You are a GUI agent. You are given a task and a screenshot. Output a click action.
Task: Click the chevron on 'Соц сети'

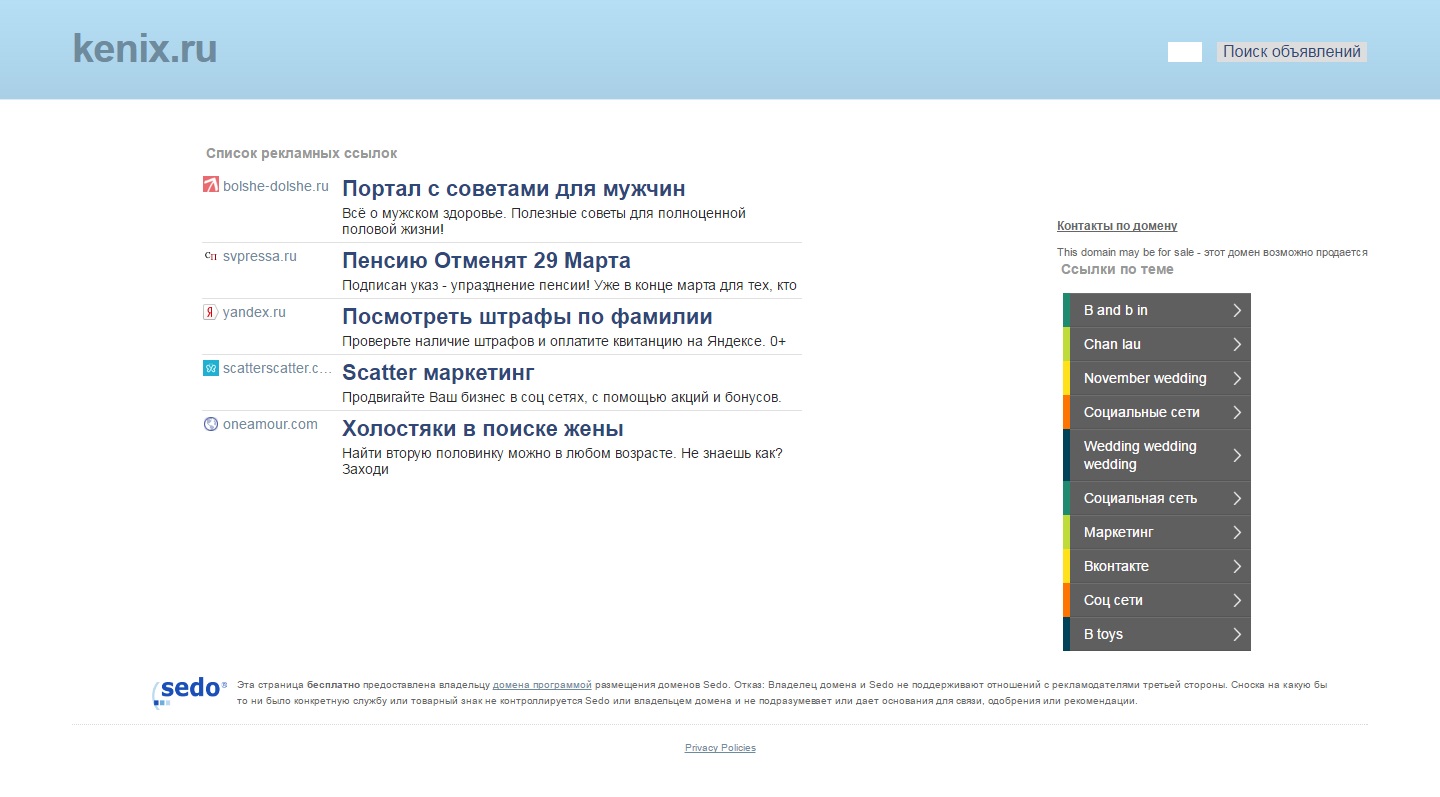coord(1237,600)
